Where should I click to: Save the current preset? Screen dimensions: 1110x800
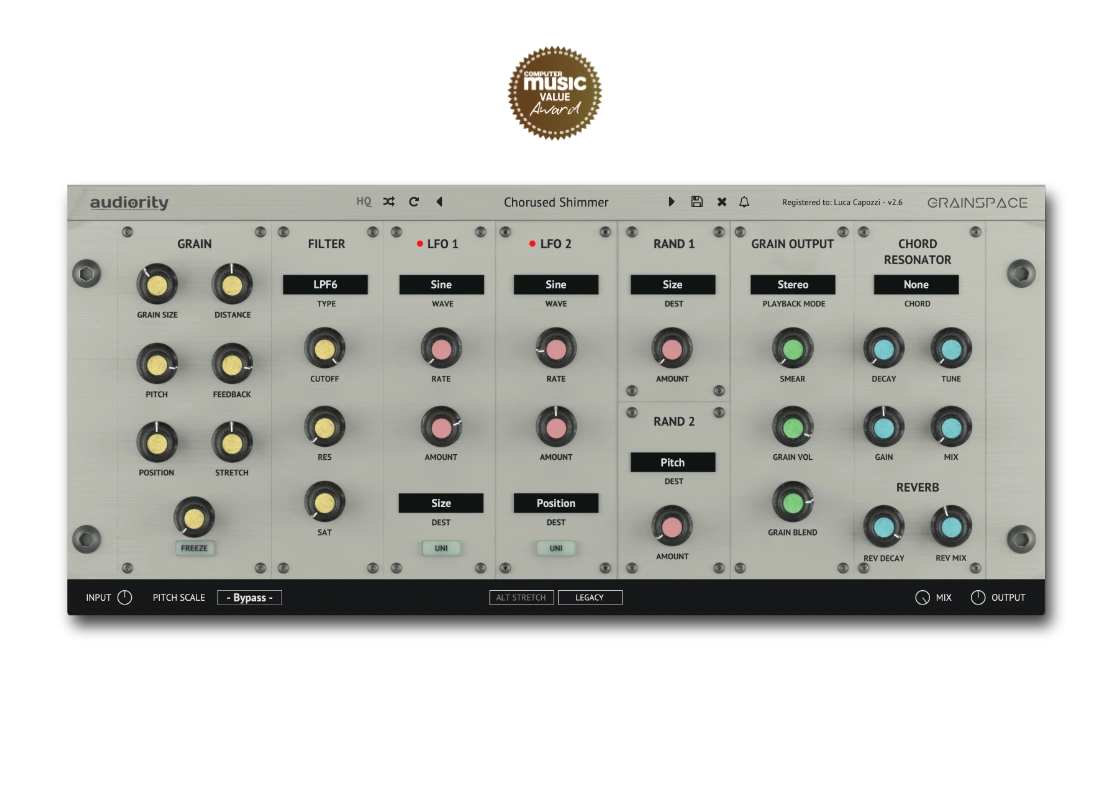[697, 202]
